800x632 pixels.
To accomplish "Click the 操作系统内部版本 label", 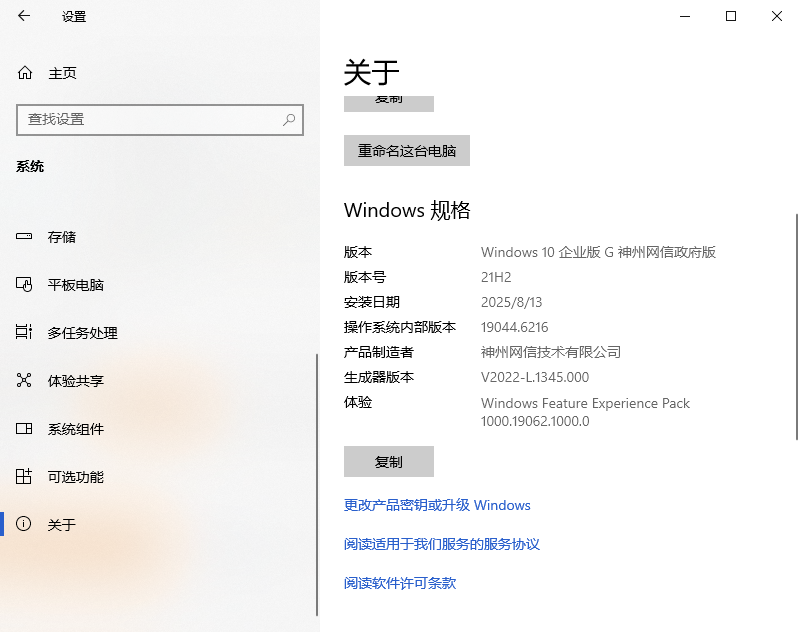I will 399,327.
